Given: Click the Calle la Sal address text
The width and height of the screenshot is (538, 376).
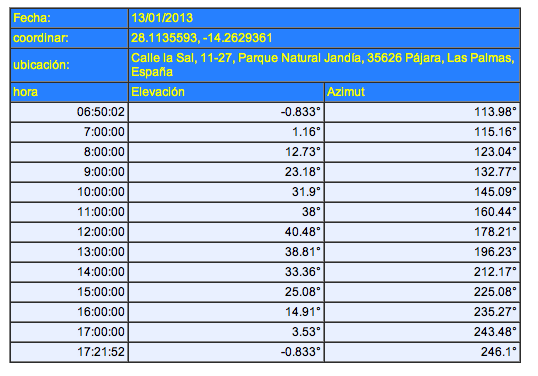Looking at the screenshot, I should point(323,65).
